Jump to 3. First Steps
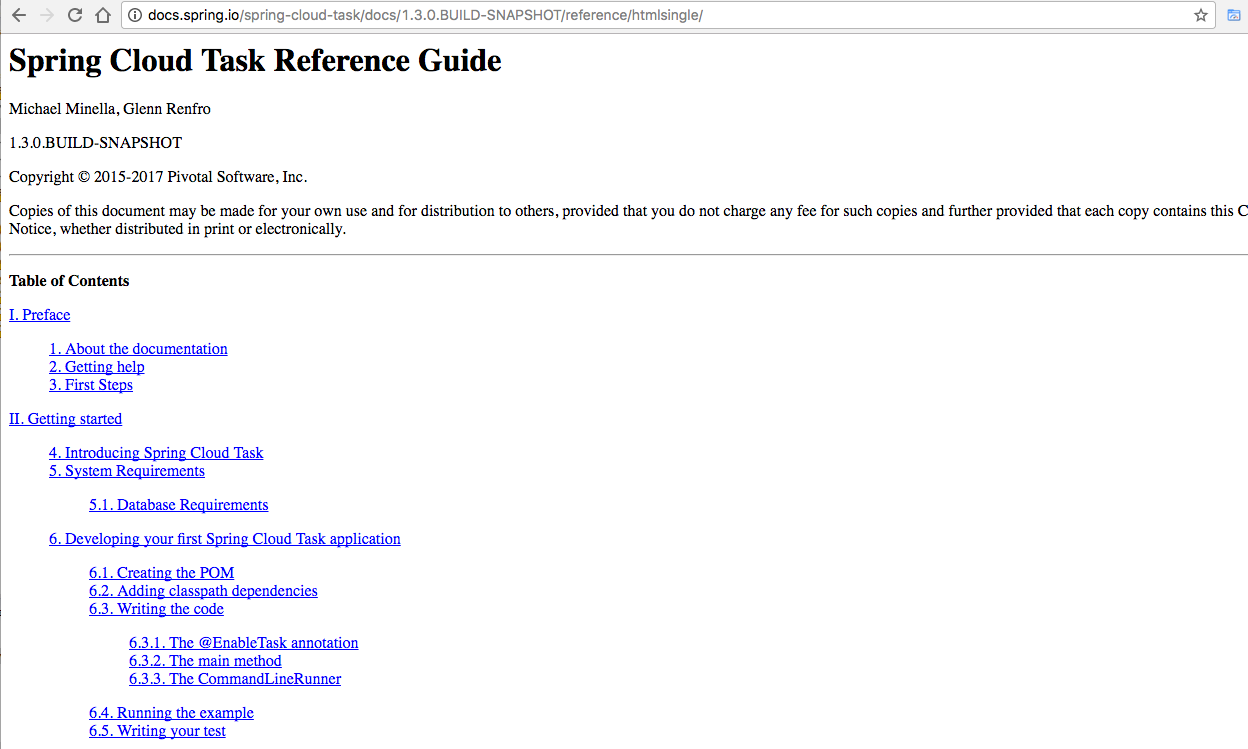 (91, 385)
